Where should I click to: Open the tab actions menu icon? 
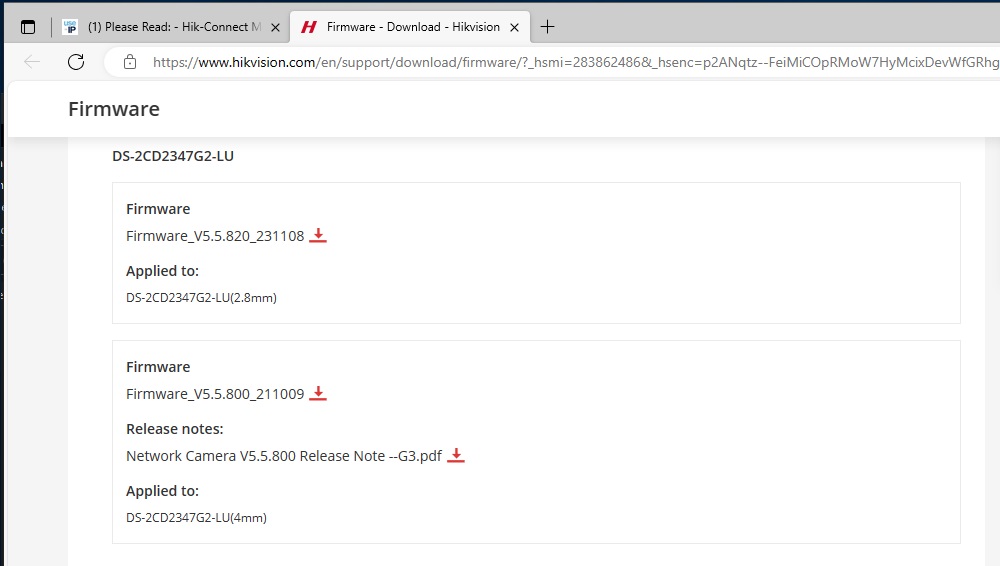tap(28, 27)
